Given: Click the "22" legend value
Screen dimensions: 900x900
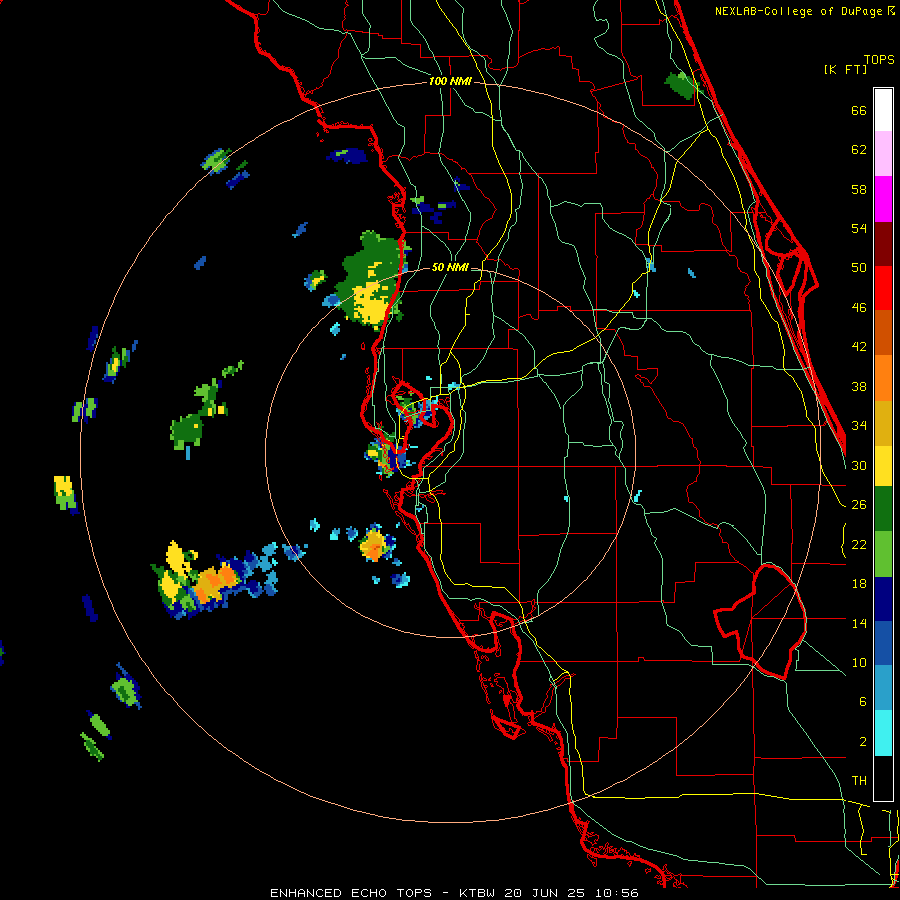Looking at the screenshot, I should [x=859, y=544].
